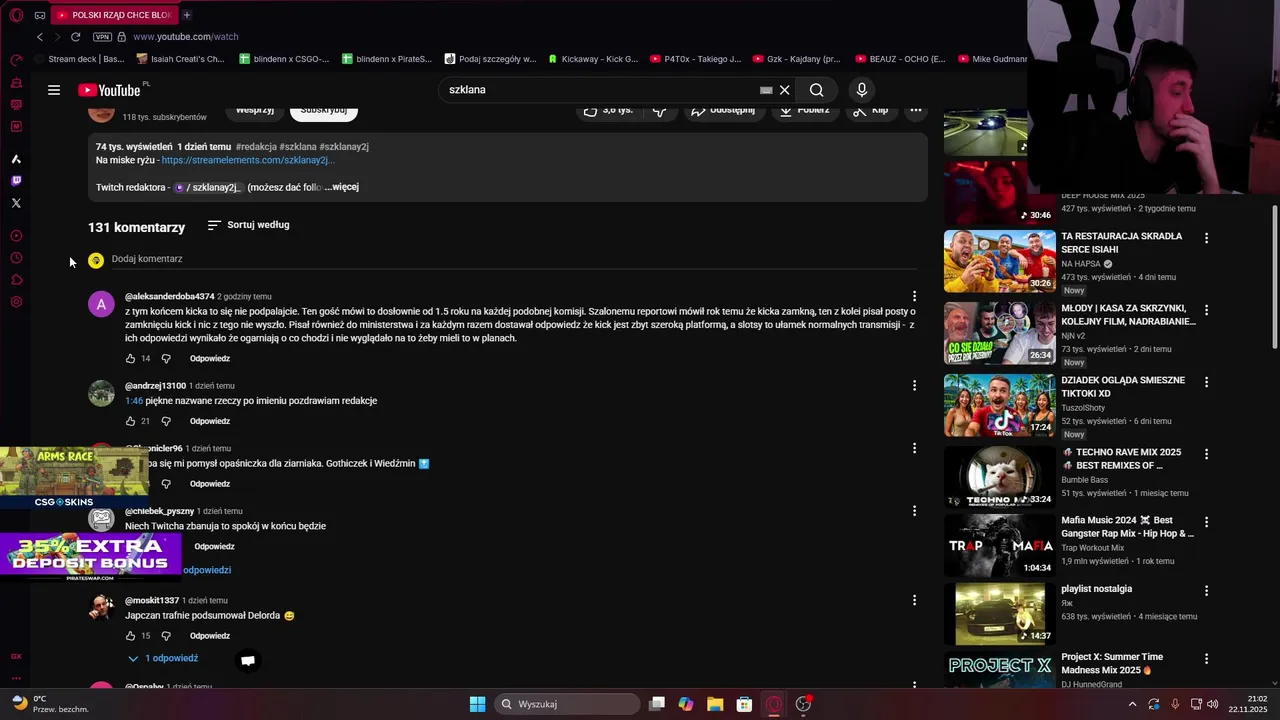1280x720 pixels.
Task: Reply to andrzej13100 with Odpowiedz
Action: (210, 421)
